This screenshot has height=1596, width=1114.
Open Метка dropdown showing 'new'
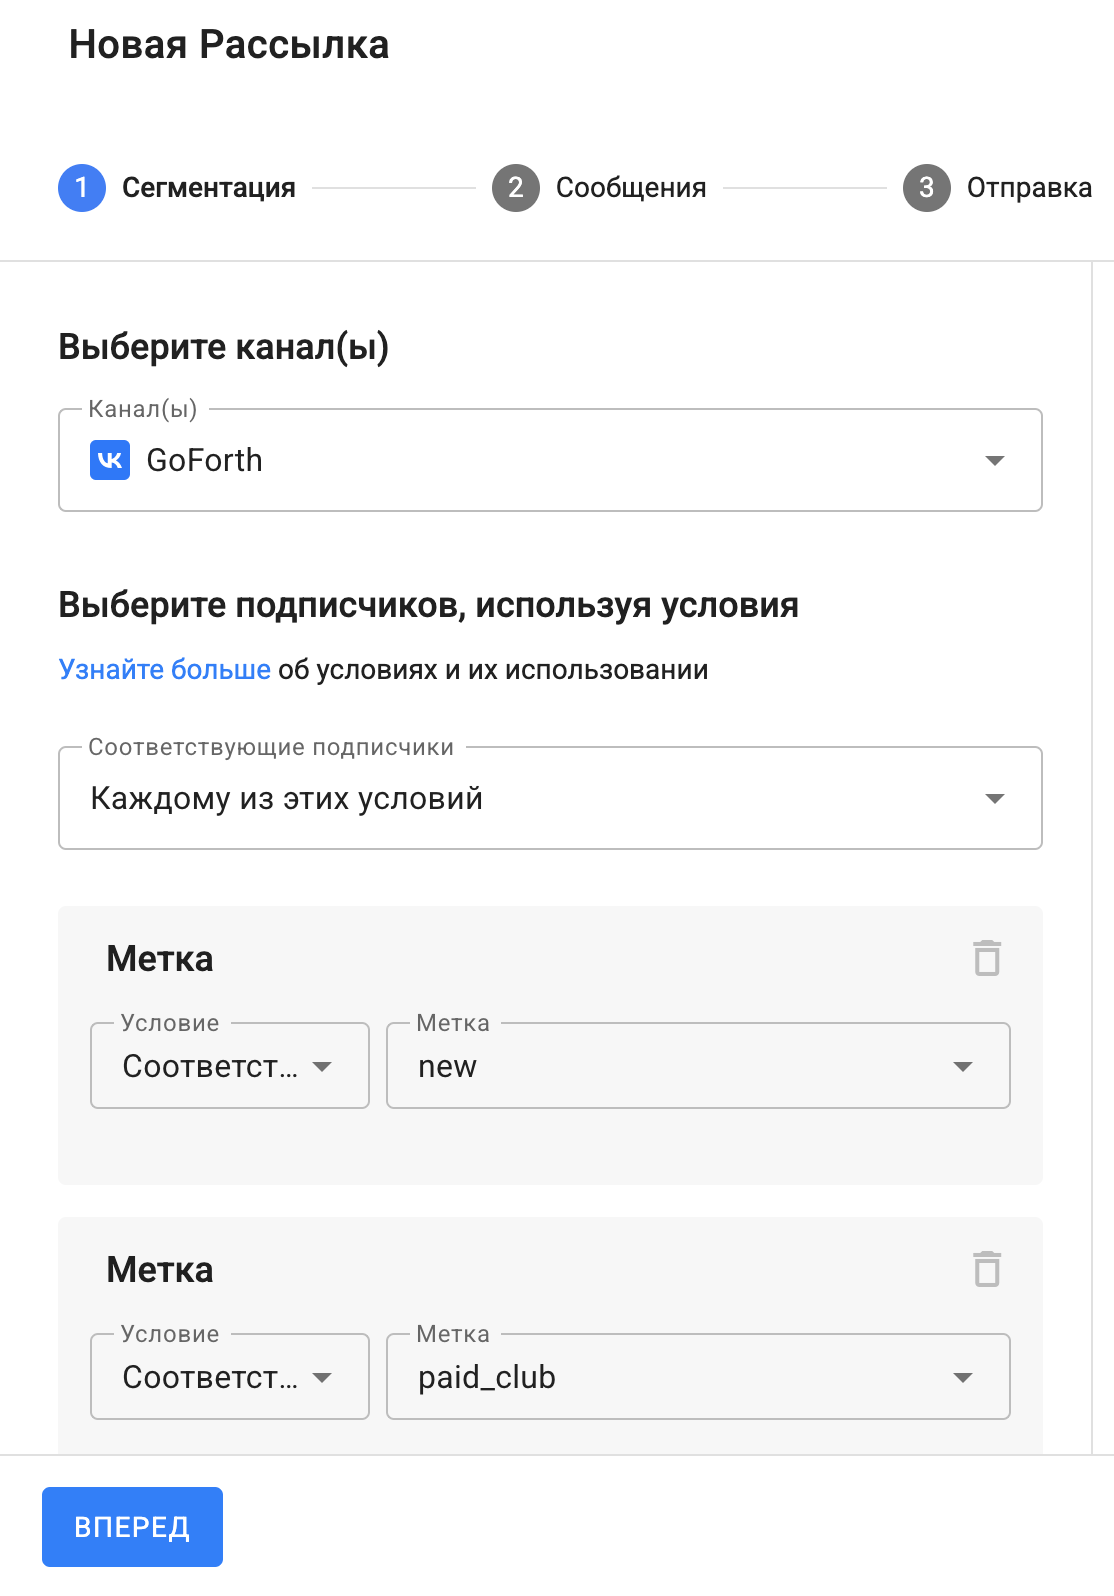[698, 1066]
